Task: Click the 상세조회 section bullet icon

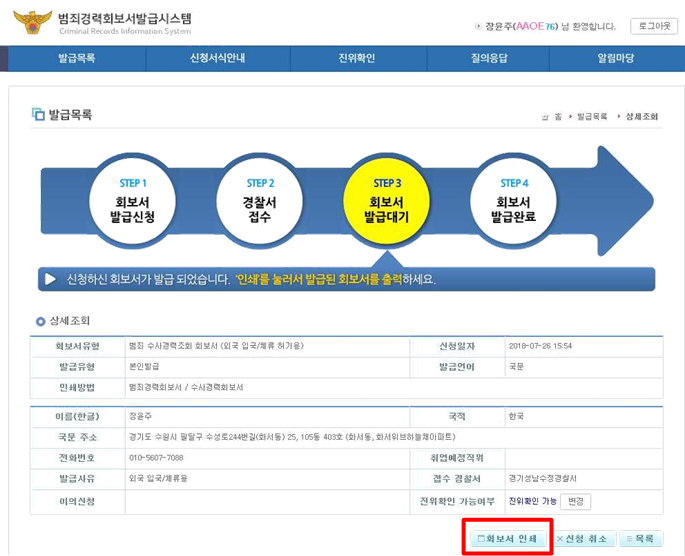Action: 40,321
